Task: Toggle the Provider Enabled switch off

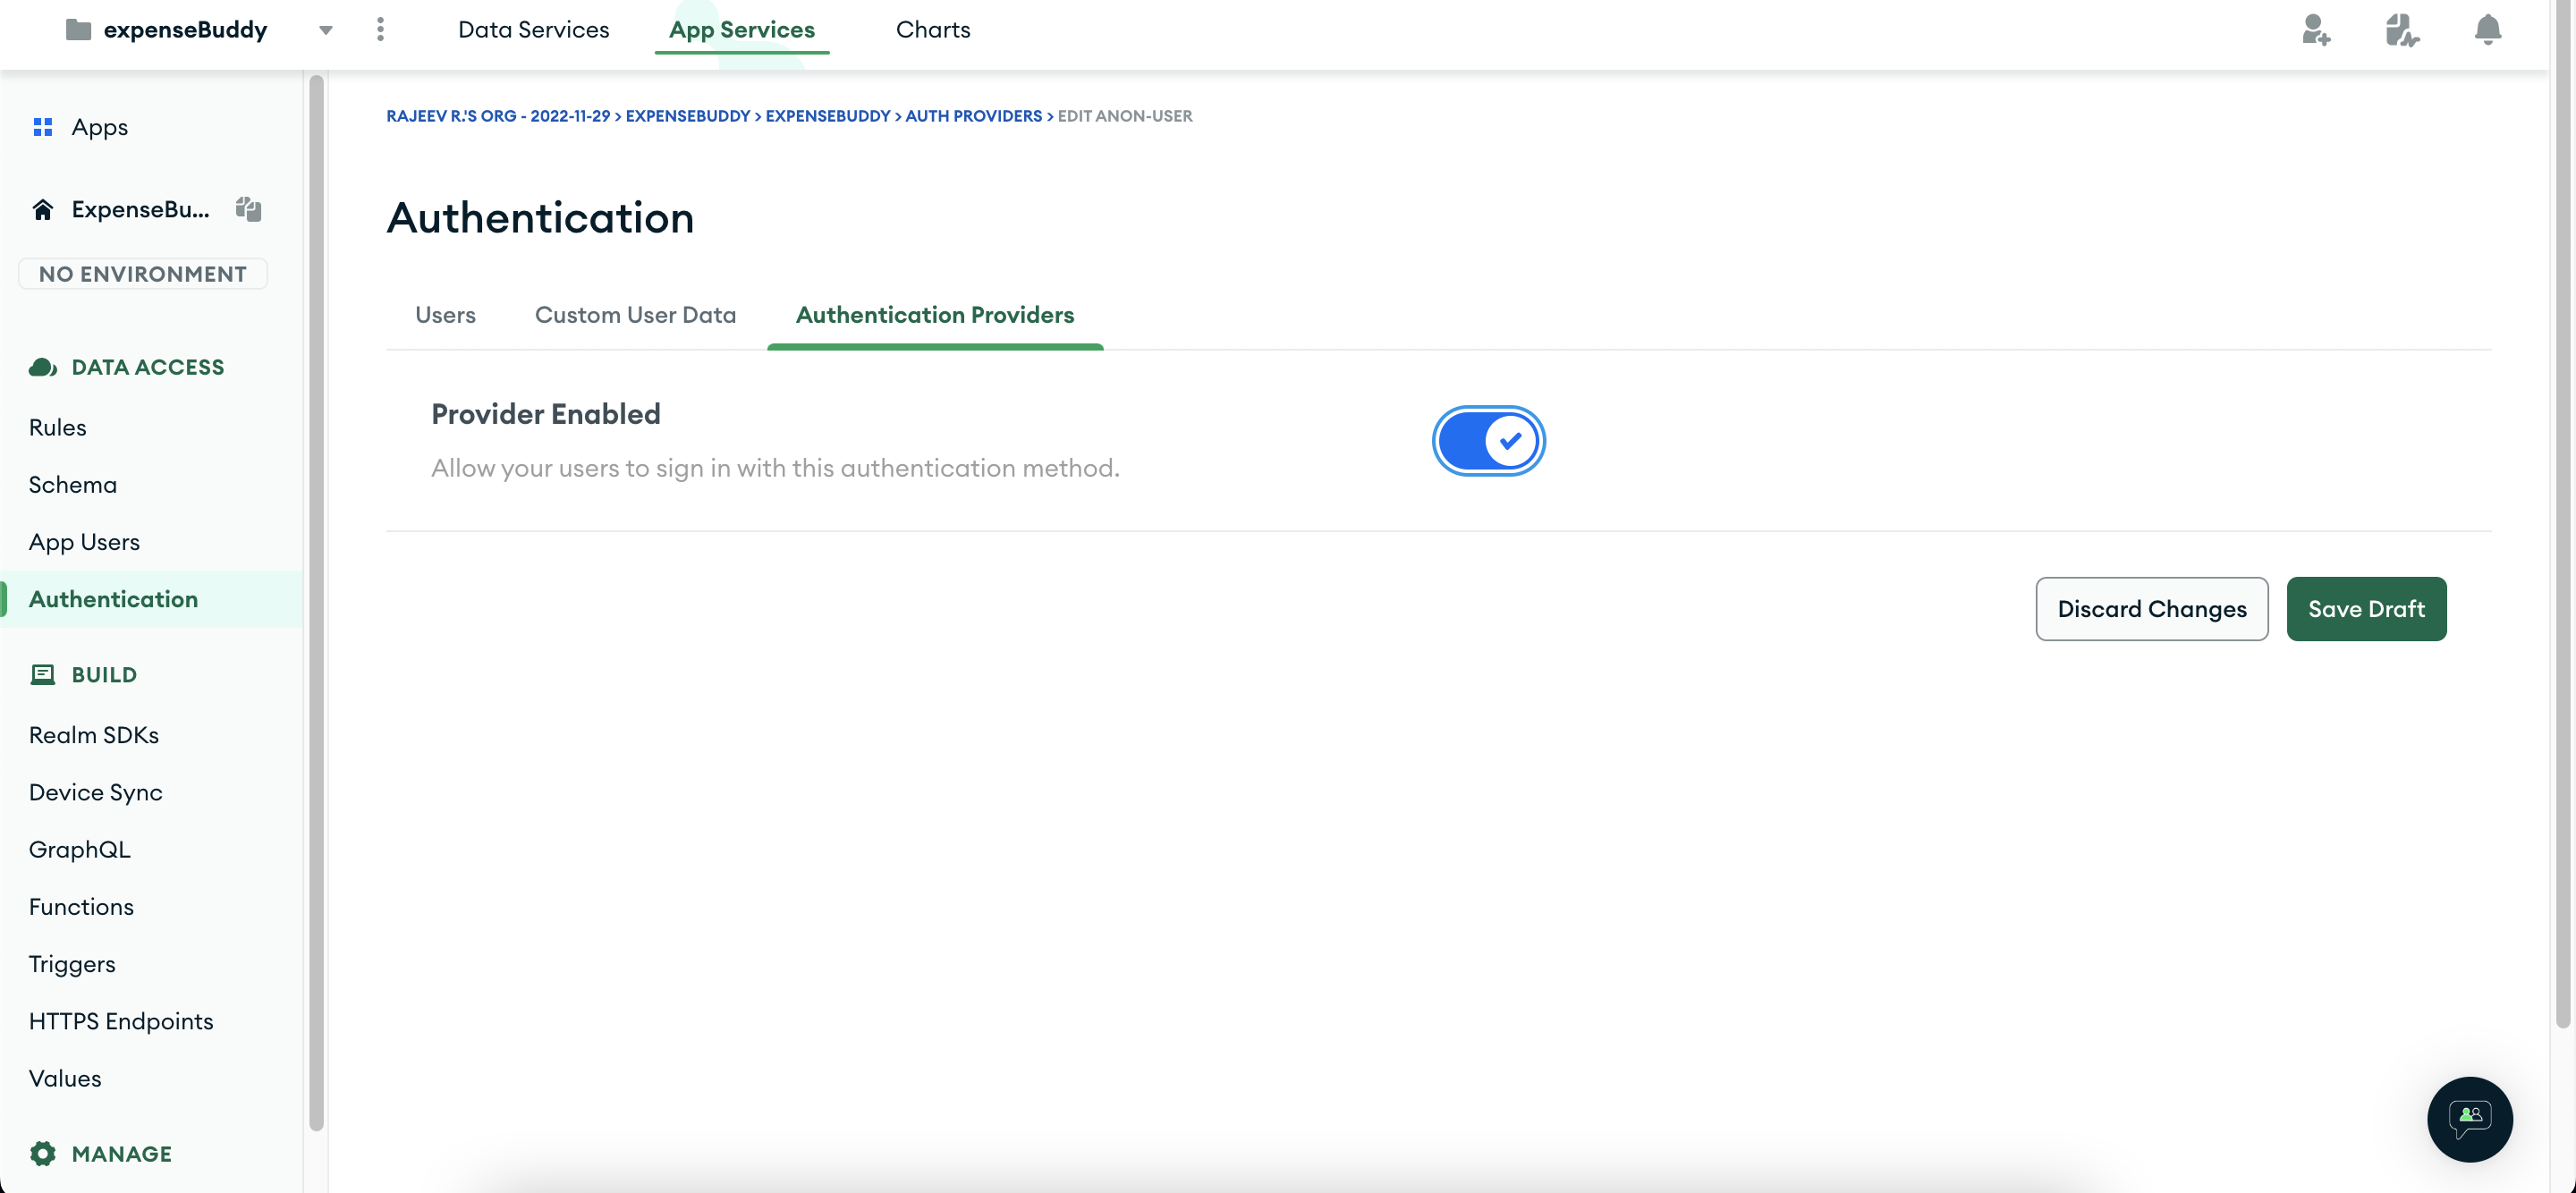Action: pos(1488,440)
